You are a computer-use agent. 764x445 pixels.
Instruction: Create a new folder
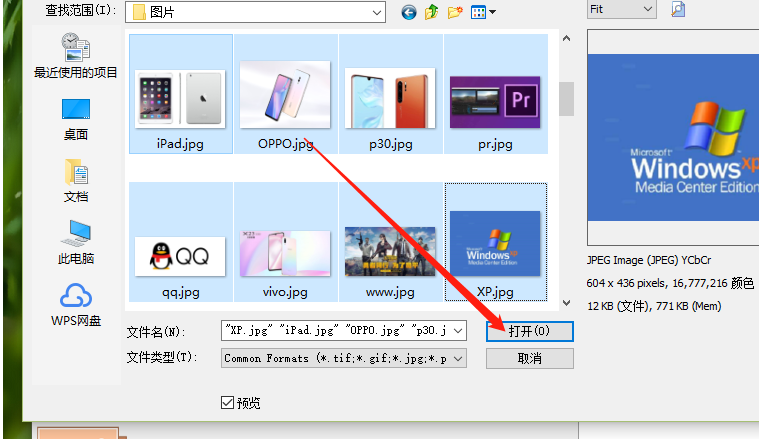pyautogui.click(x=455, y=12)
